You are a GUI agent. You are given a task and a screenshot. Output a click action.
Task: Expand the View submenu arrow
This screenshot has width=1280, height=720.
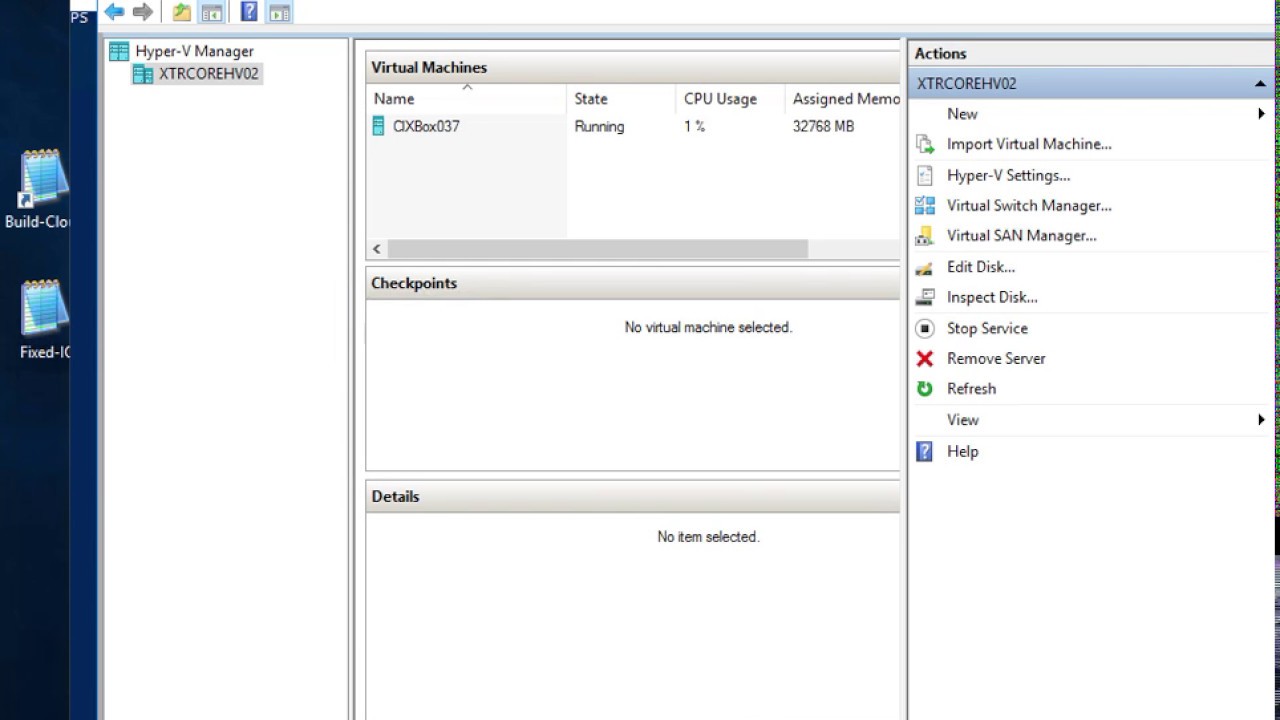click(1262, 420)
